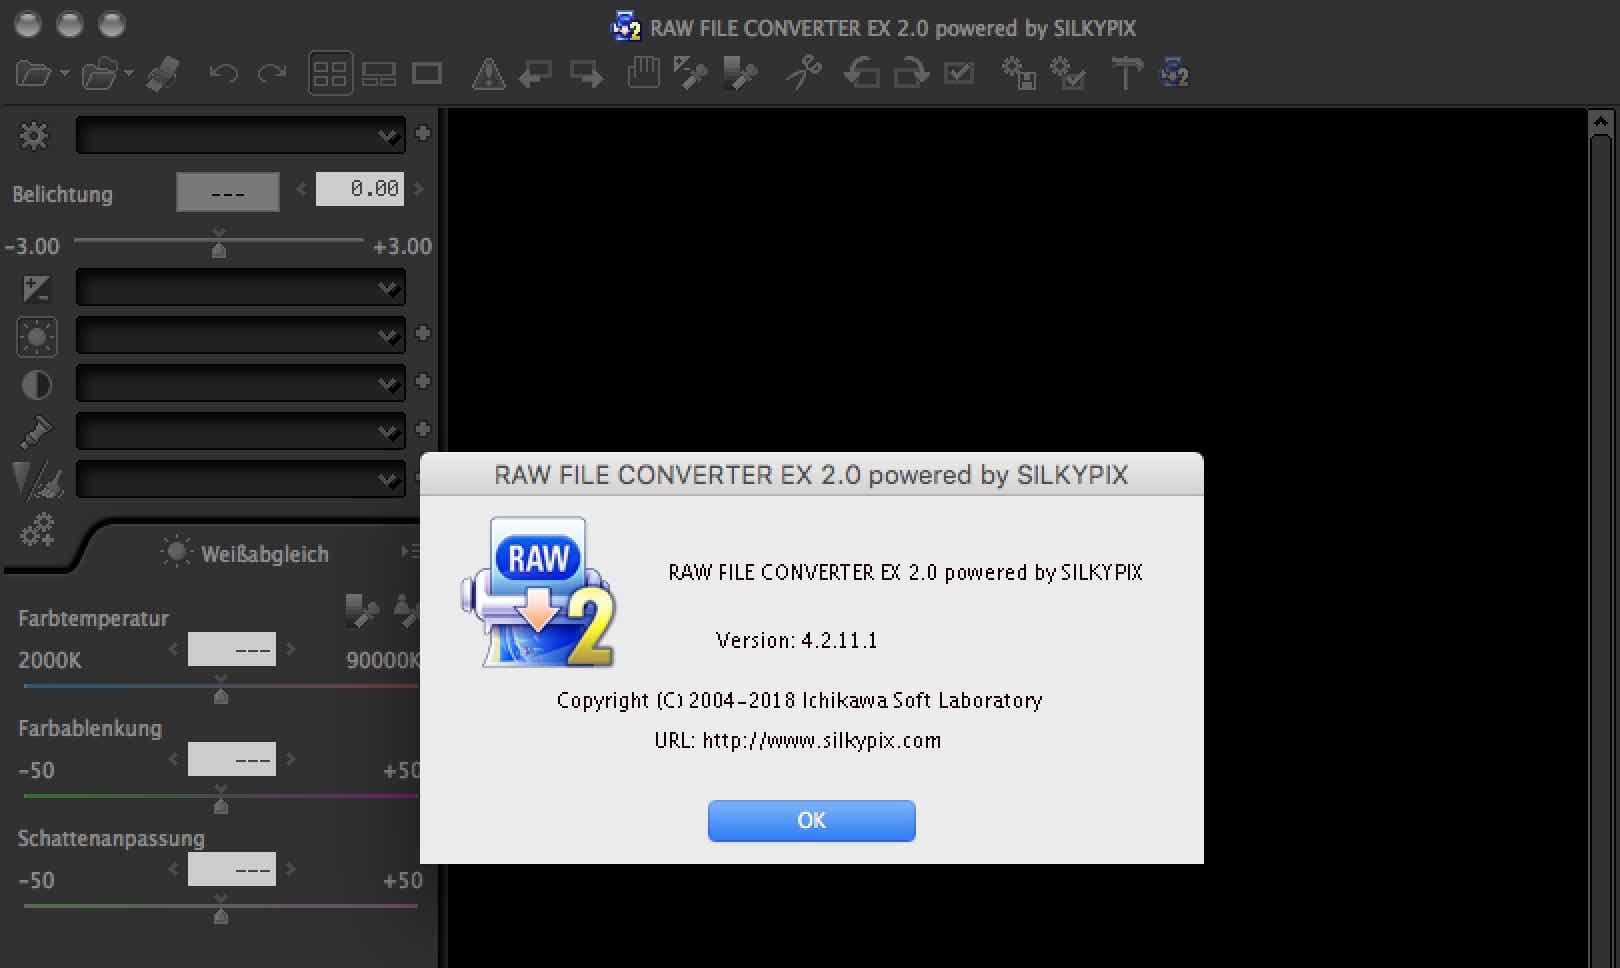Click the contrast half-circle icon

pyautogui.click(x=37, y=385)
